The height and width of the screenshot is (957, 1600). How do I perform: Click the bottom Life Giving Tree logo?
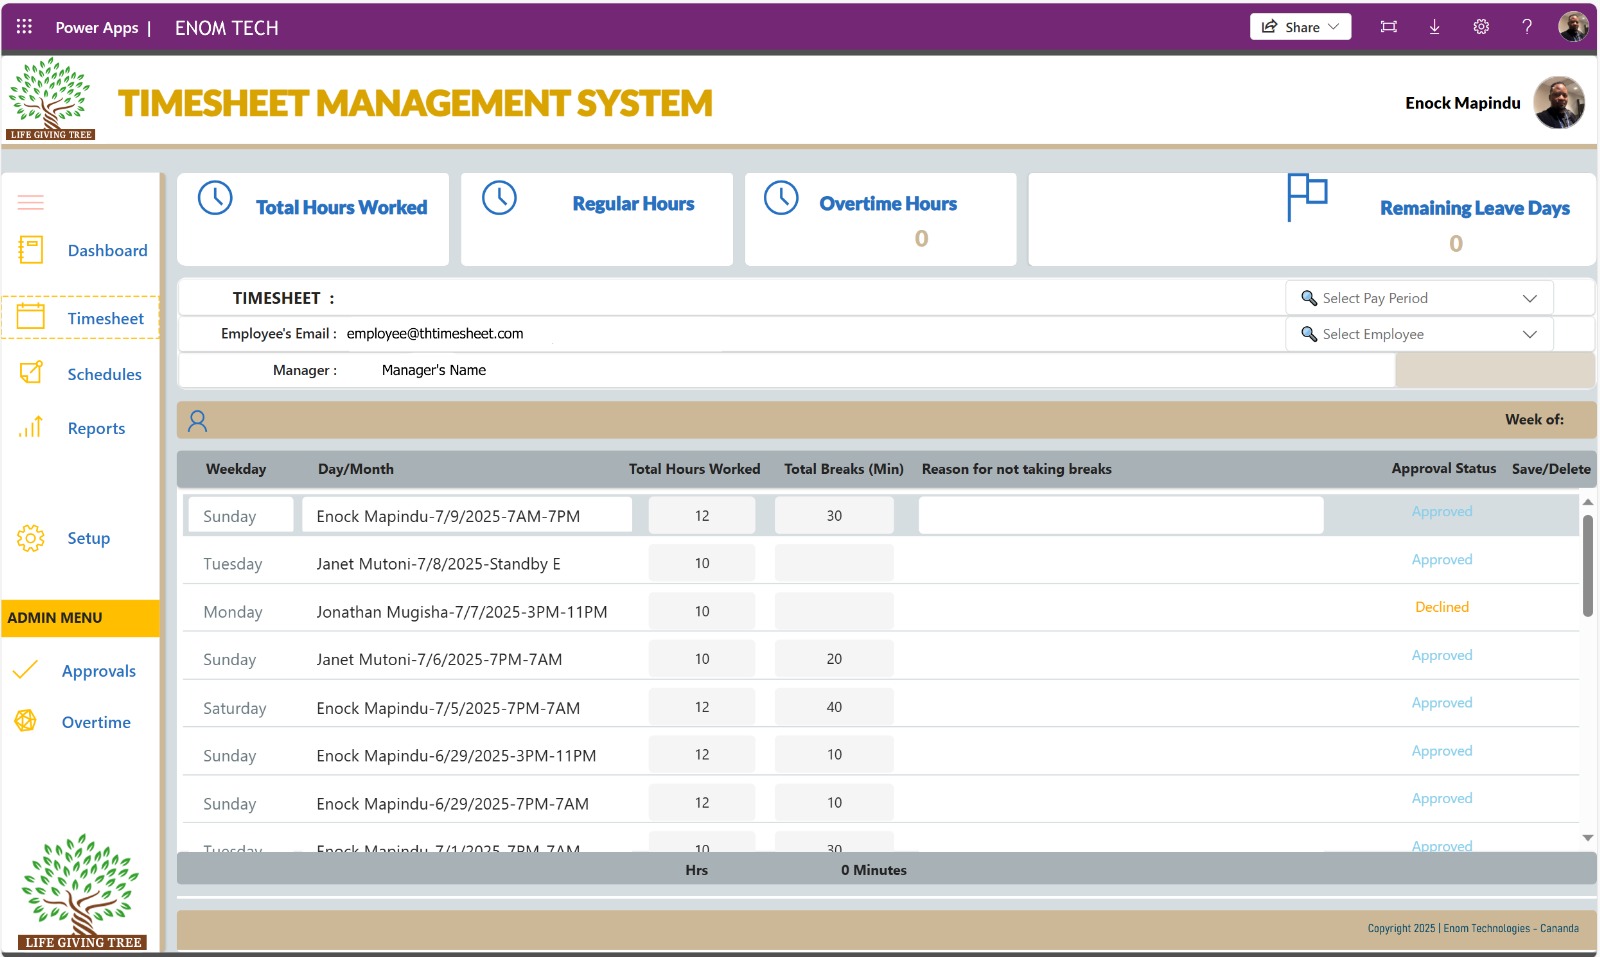(x=82, y=892)
